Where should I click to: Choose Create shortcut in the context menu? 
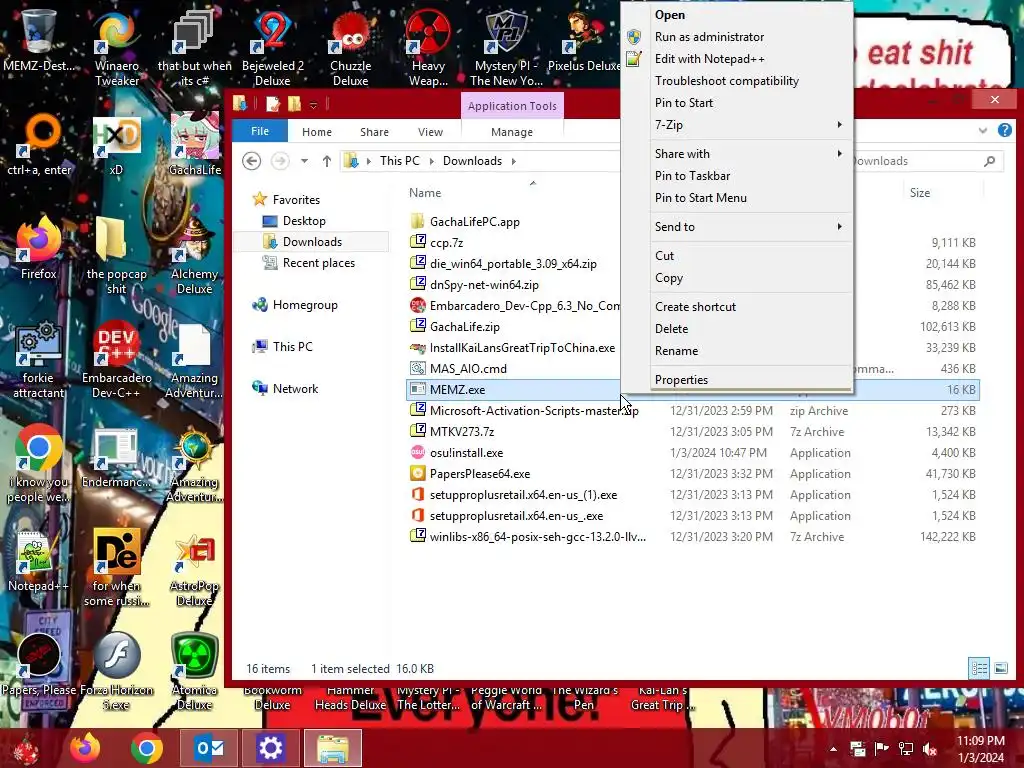click(x=751, y=306)
